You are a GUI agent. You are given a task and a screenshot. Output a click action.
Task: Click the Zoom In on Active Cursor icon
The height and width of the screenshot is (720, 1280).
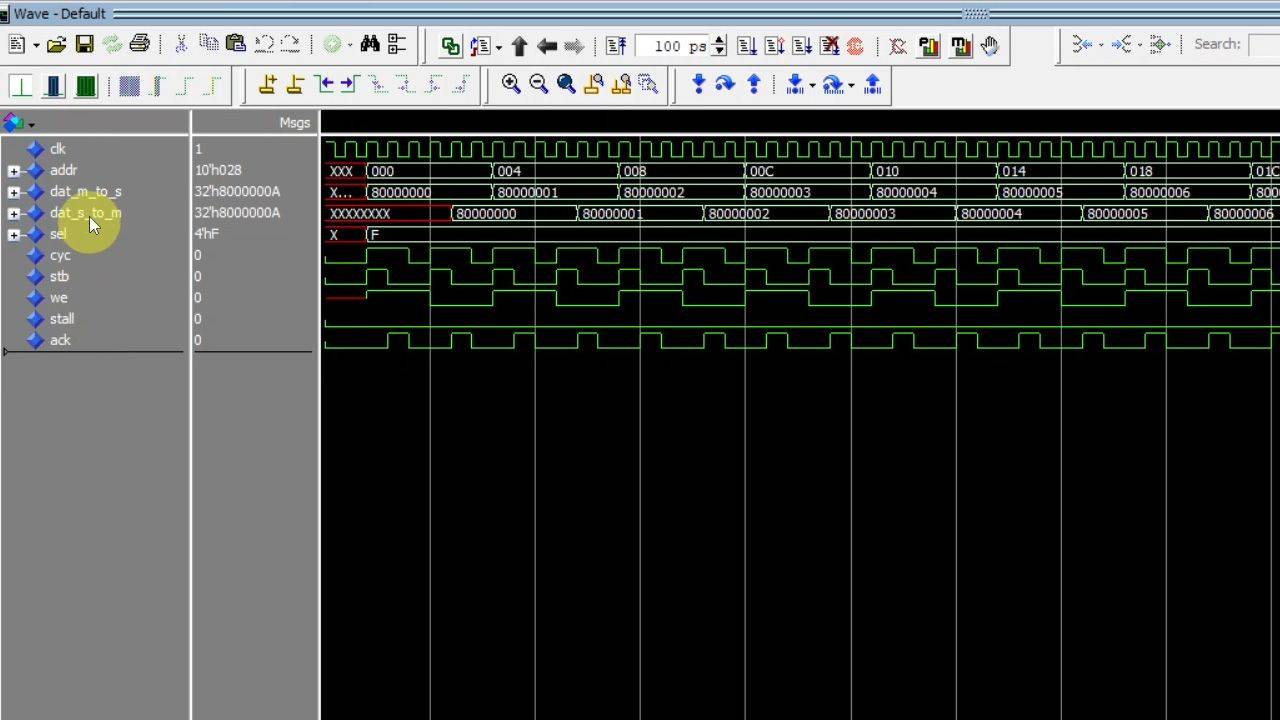[594, 84]
